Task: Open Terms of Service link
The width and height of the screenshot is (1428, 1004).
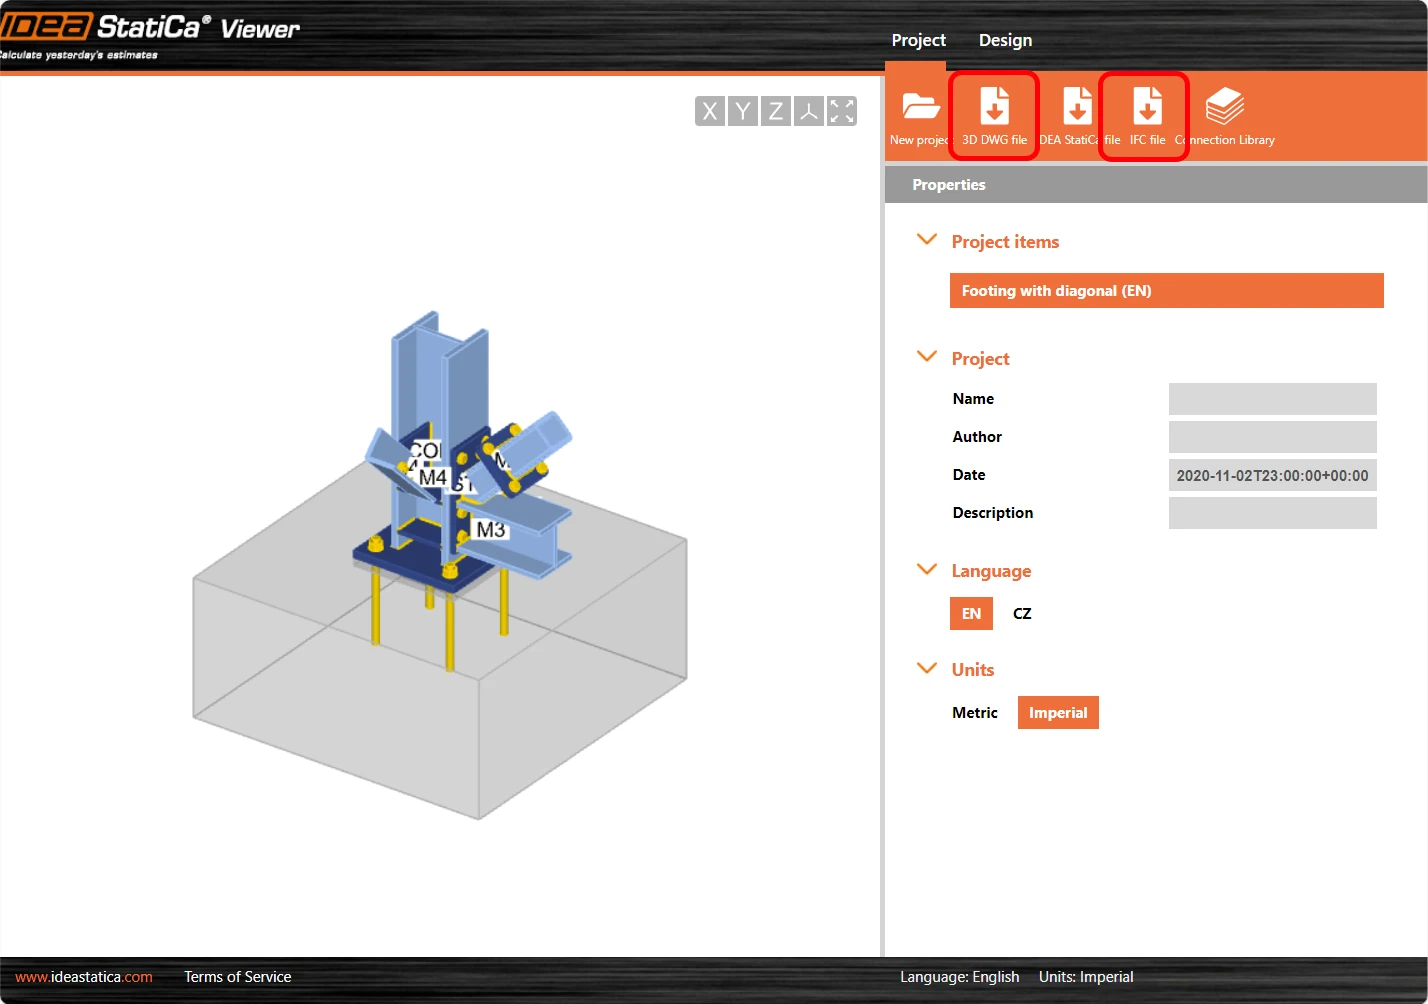Action: tap(238, 977)
